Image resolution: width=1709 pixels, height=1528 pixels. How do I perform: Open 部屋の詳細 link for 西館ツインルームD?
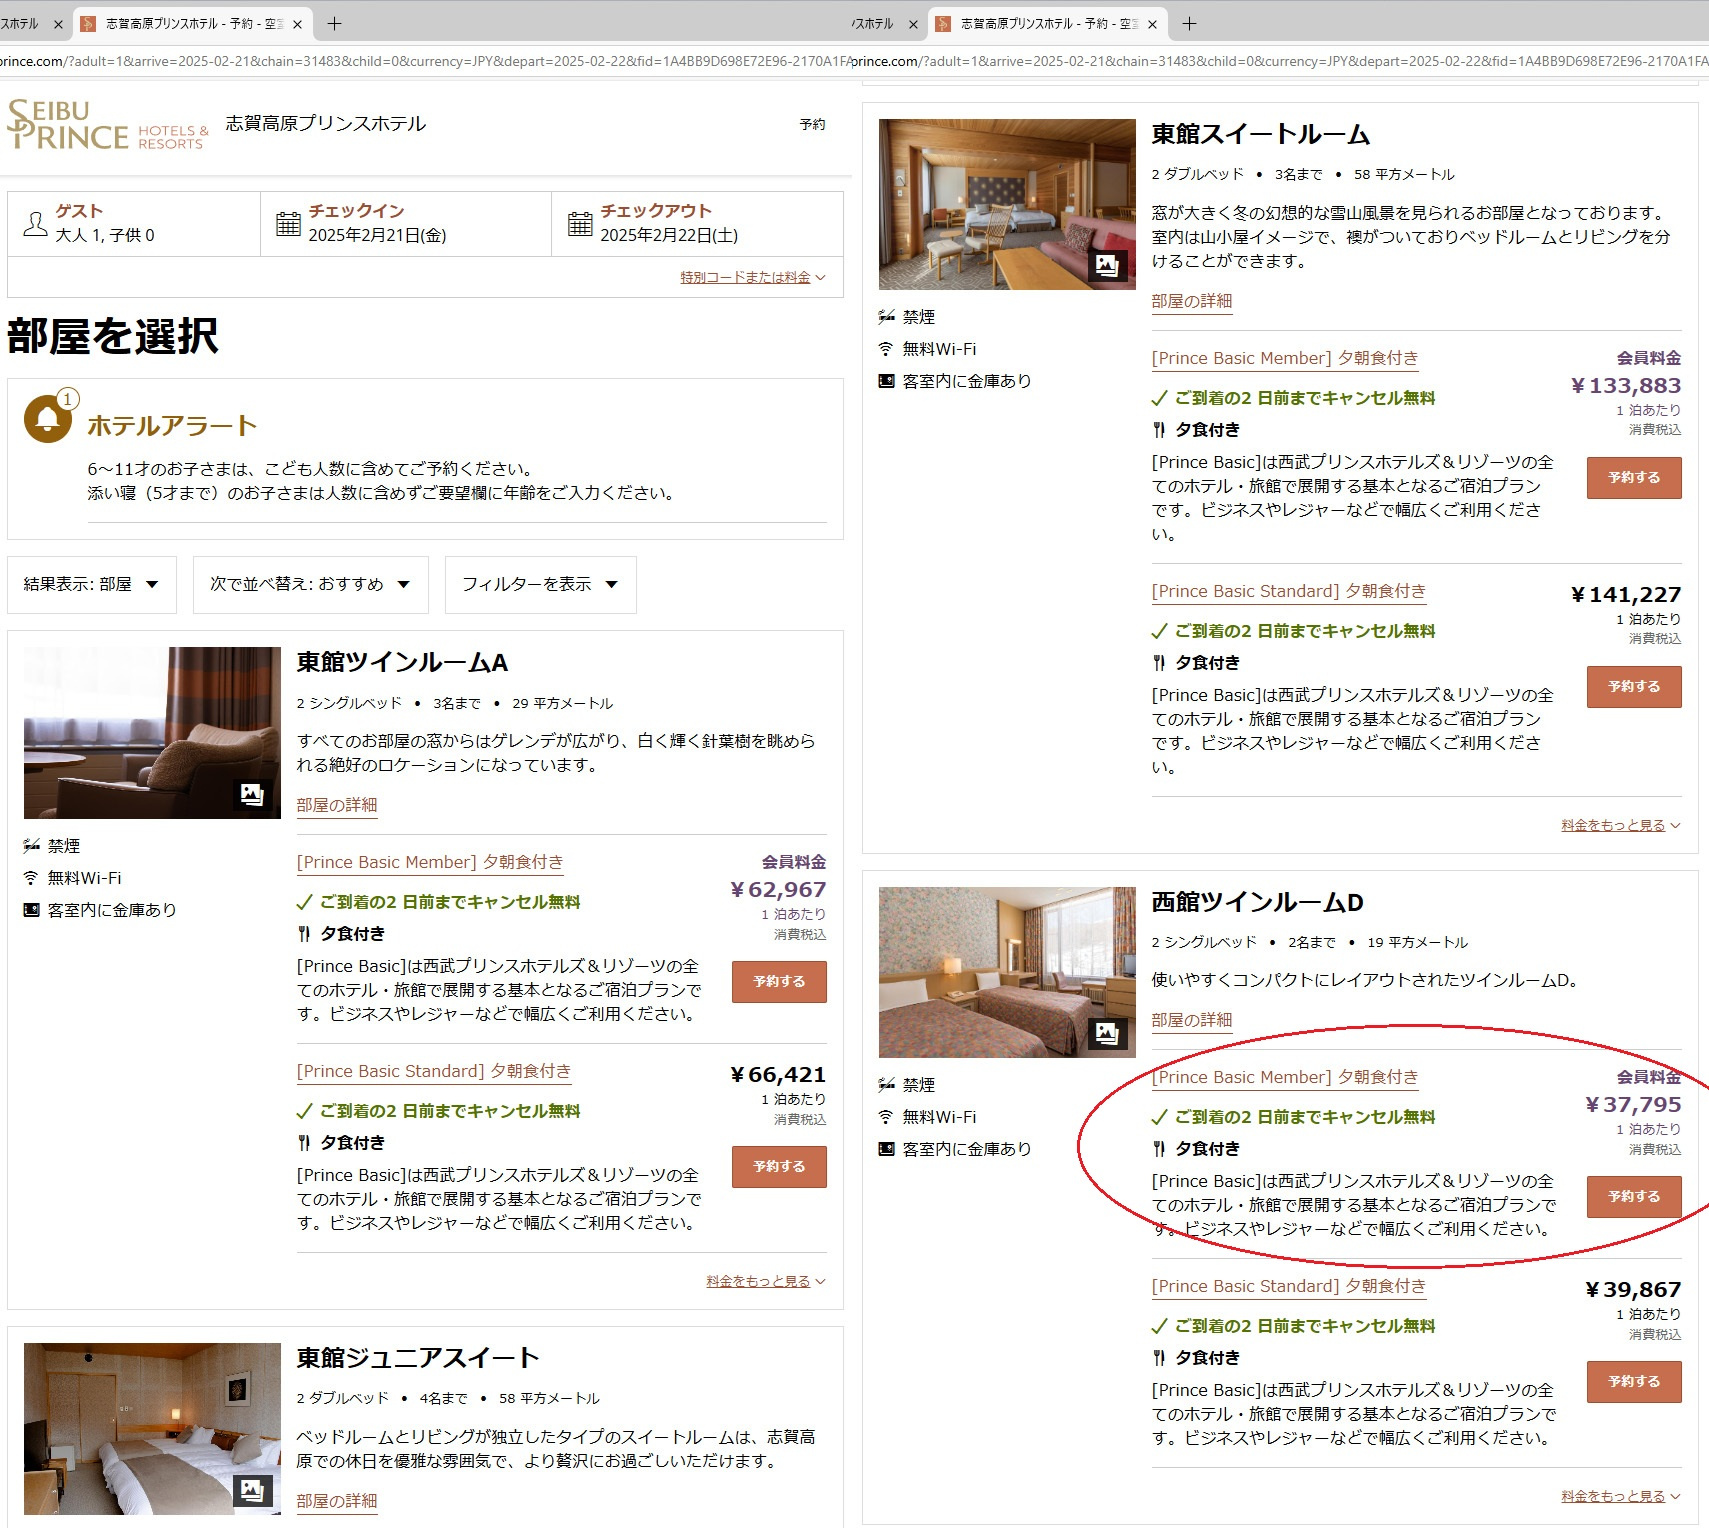1191,1020
